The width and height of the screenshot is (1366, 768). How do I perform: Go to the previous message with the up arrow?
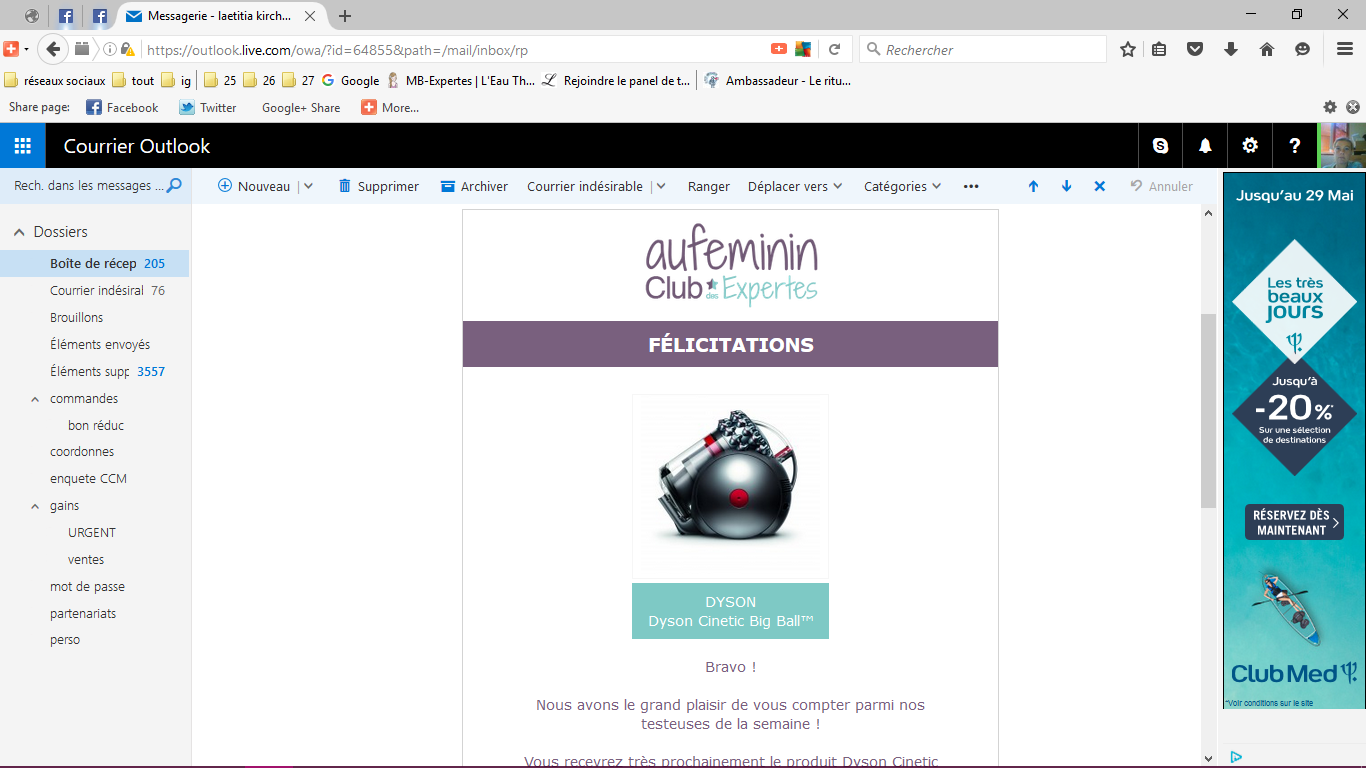(1033, 186)
